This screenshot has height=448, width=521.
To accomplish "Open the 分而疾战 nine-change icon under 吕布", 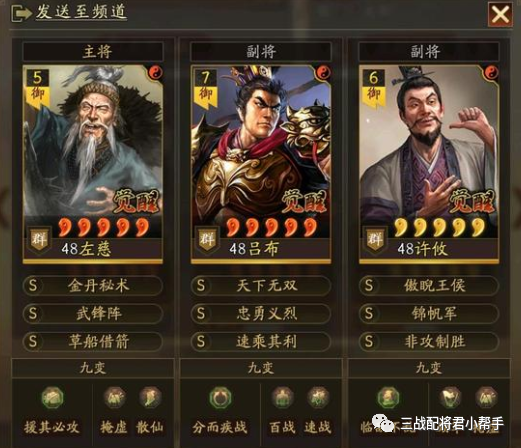I will (220, 397).
